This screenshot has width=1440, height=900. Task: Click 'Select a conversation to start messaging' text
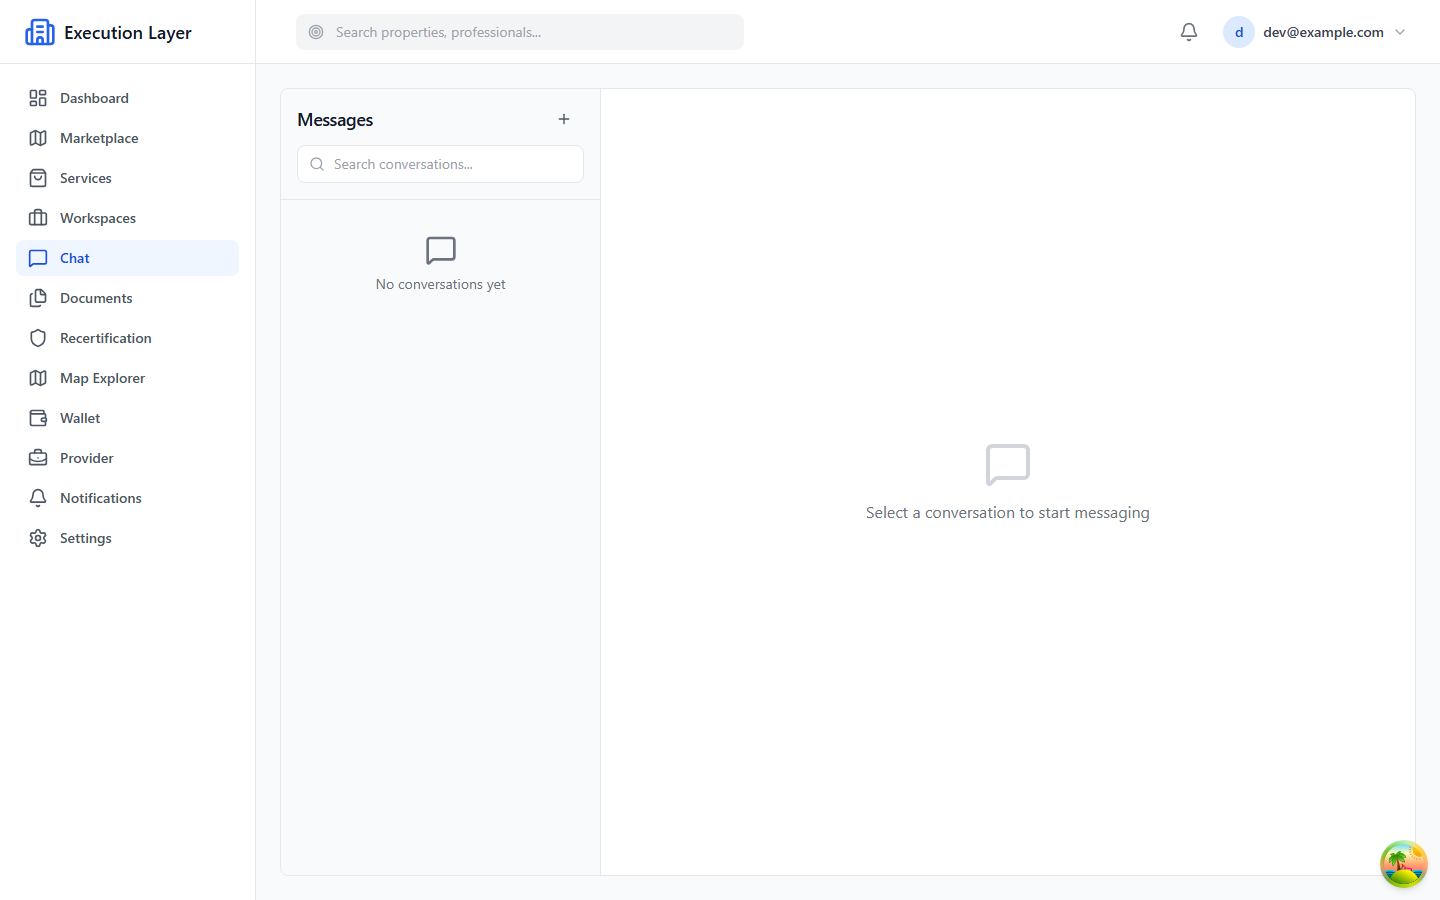1008,513
